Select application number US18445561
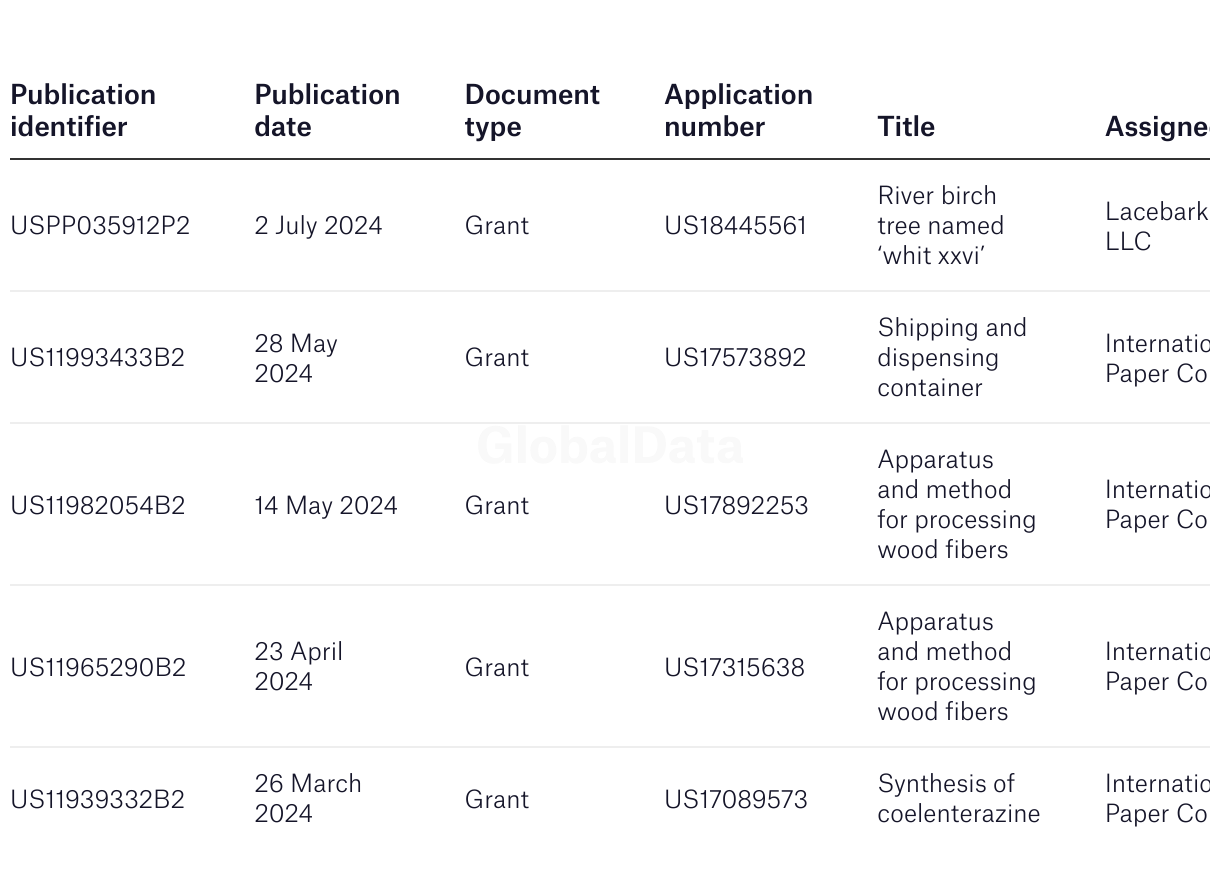Screen dimensions: 1220x890 click(x=735, y=226)
